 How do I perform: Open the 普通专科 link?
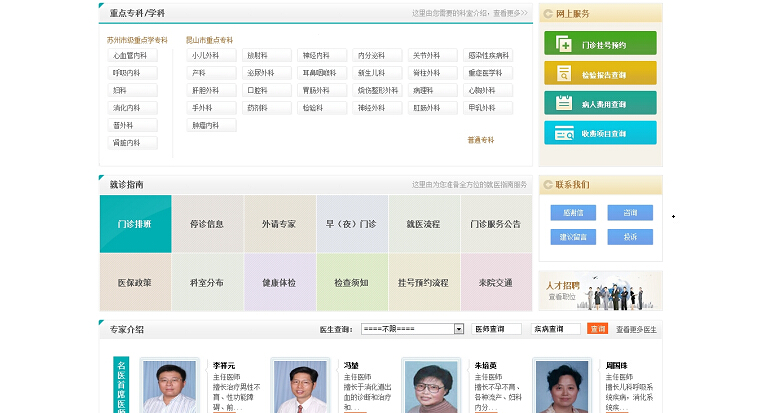[x=480, y=140]
